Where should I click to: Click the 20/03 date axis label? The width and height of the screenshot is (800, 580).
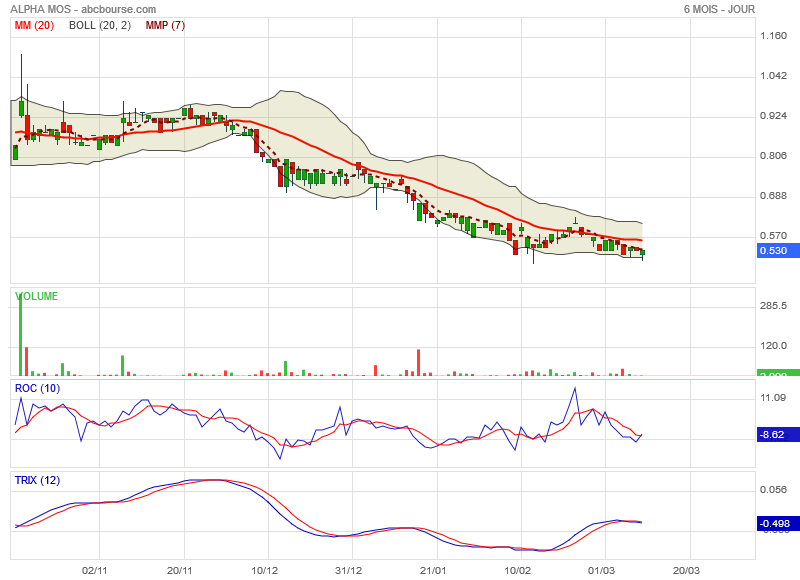[x=688, y=570]
